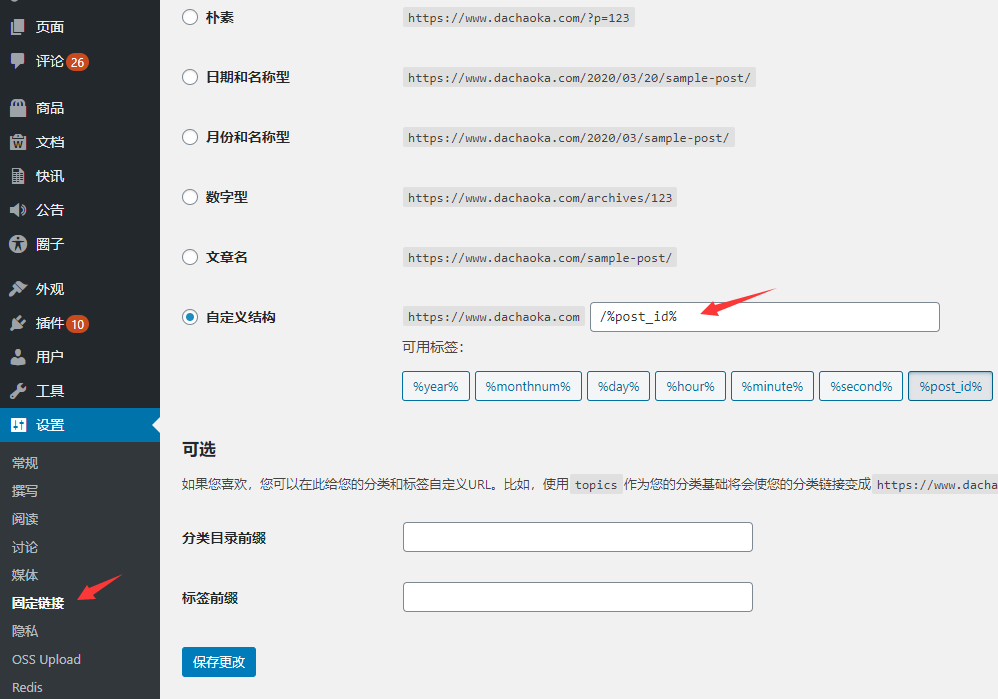
Task: Open Redis submenu item
Action: tap(27, 688)
